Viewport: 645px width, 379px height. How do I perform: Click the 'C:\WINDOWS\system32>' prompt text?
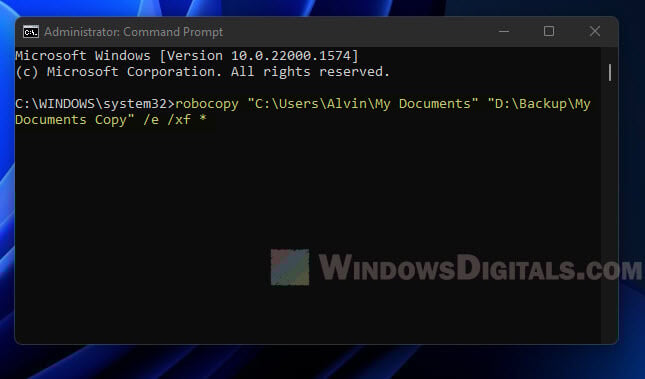pos(95,104)
